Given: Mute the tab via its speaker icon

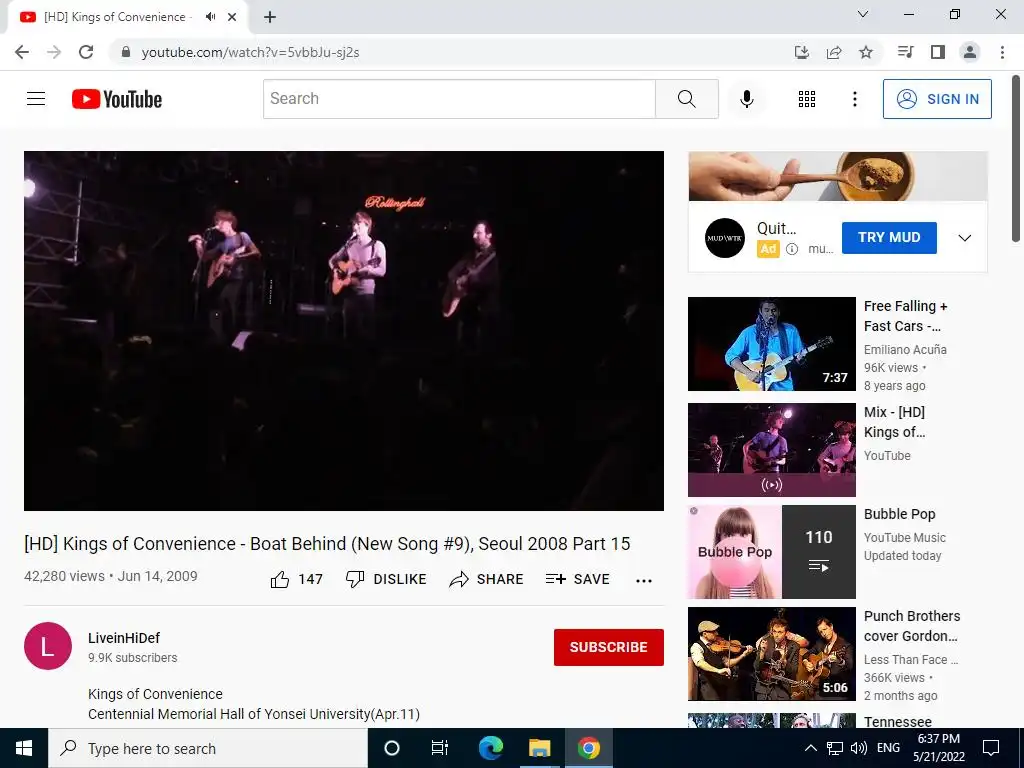Looking at the screenshot, I should 210,17.
